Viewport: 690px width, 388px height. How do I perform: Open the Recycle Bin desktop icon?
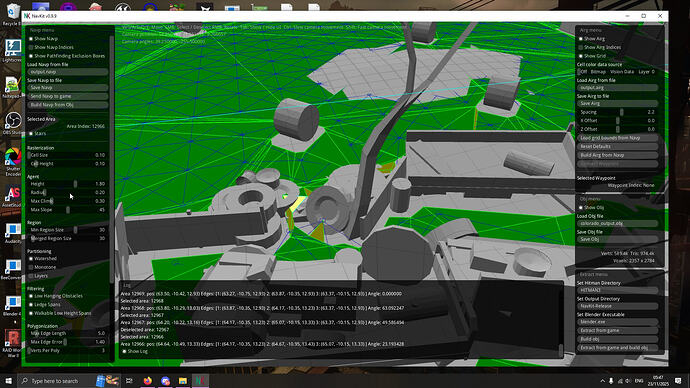pos(12,14)
